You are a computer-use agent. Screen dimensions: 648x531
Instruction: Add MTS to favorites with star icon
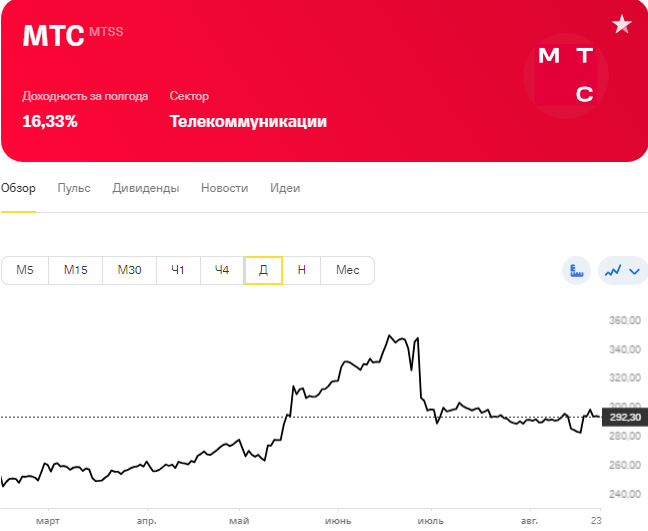click(x=621, y=25)
